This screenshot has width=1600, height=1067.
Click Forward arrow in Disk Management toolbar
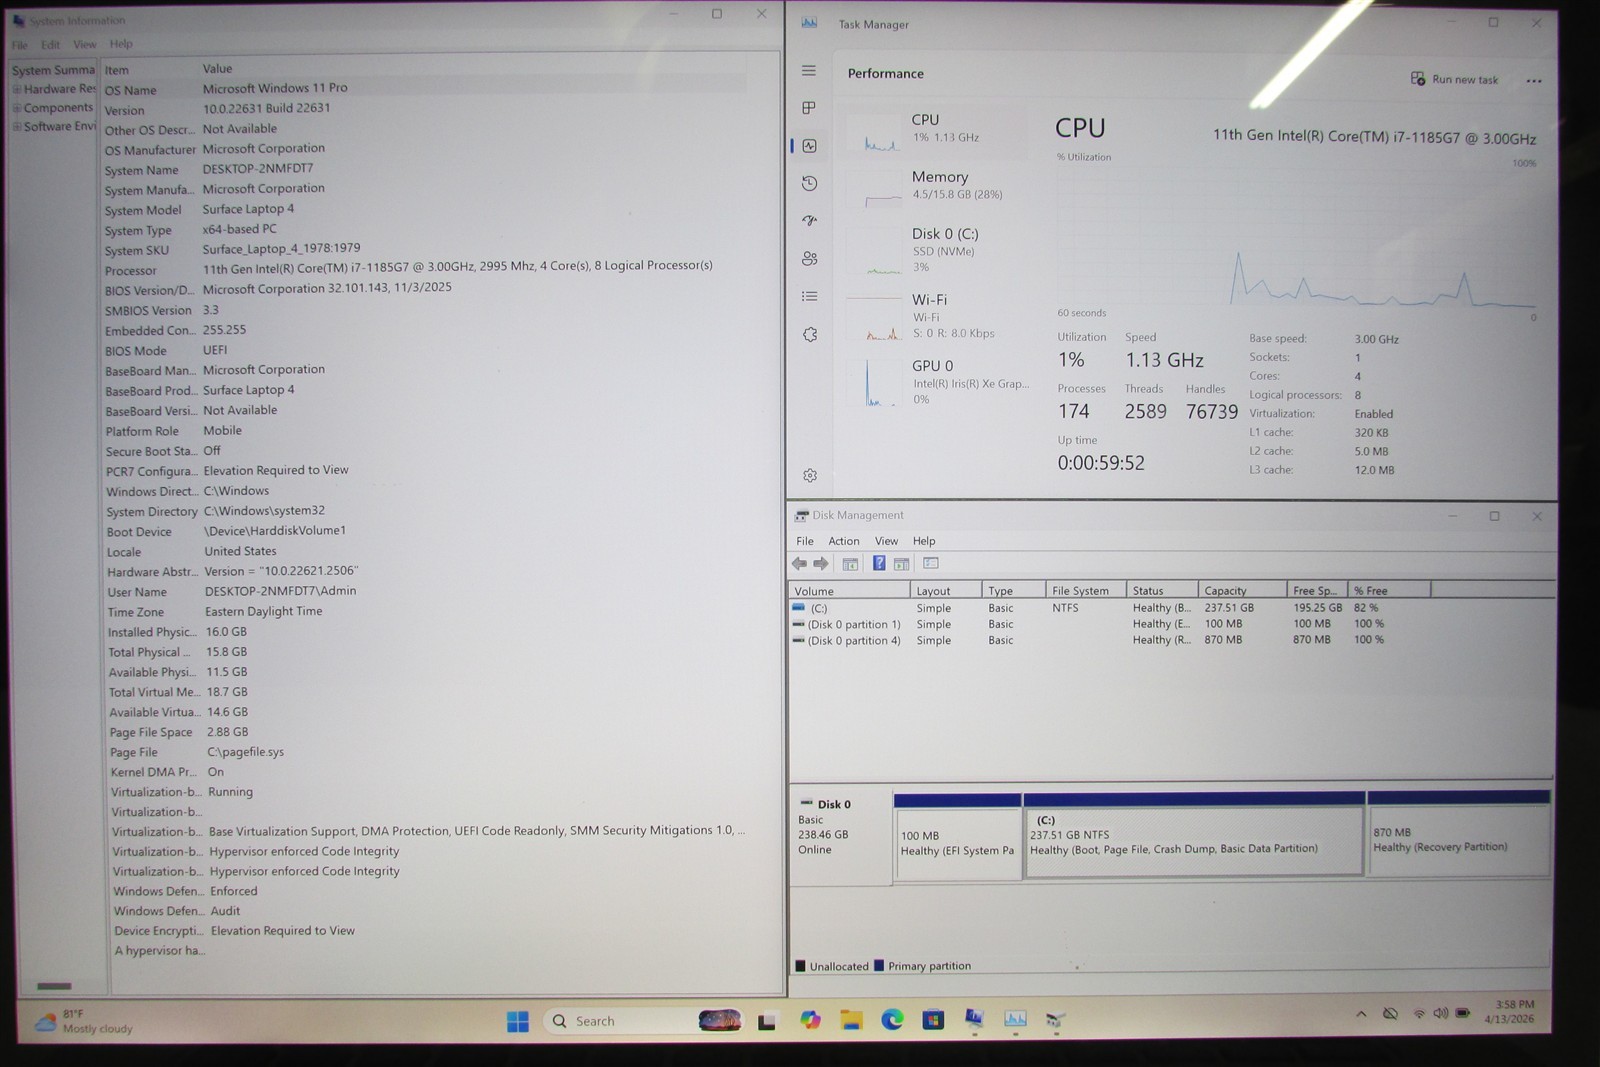coord(821,564)
